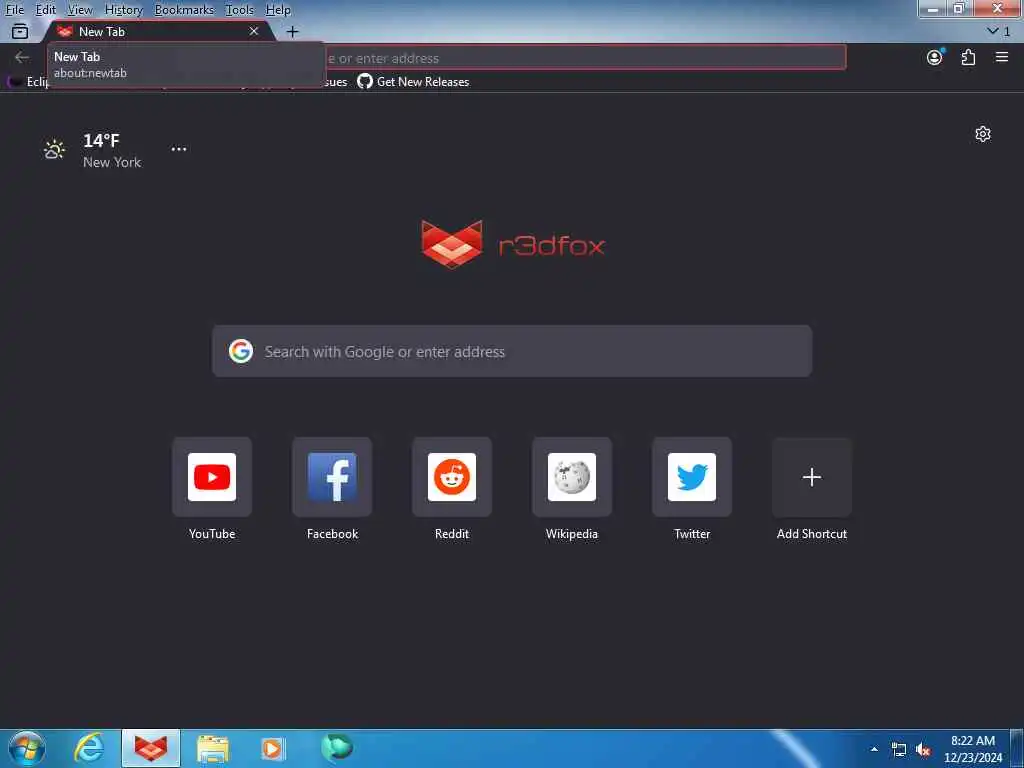This screenshot has height=768, width=1024.
Task: Open the History menu
Action: point(123,10)
